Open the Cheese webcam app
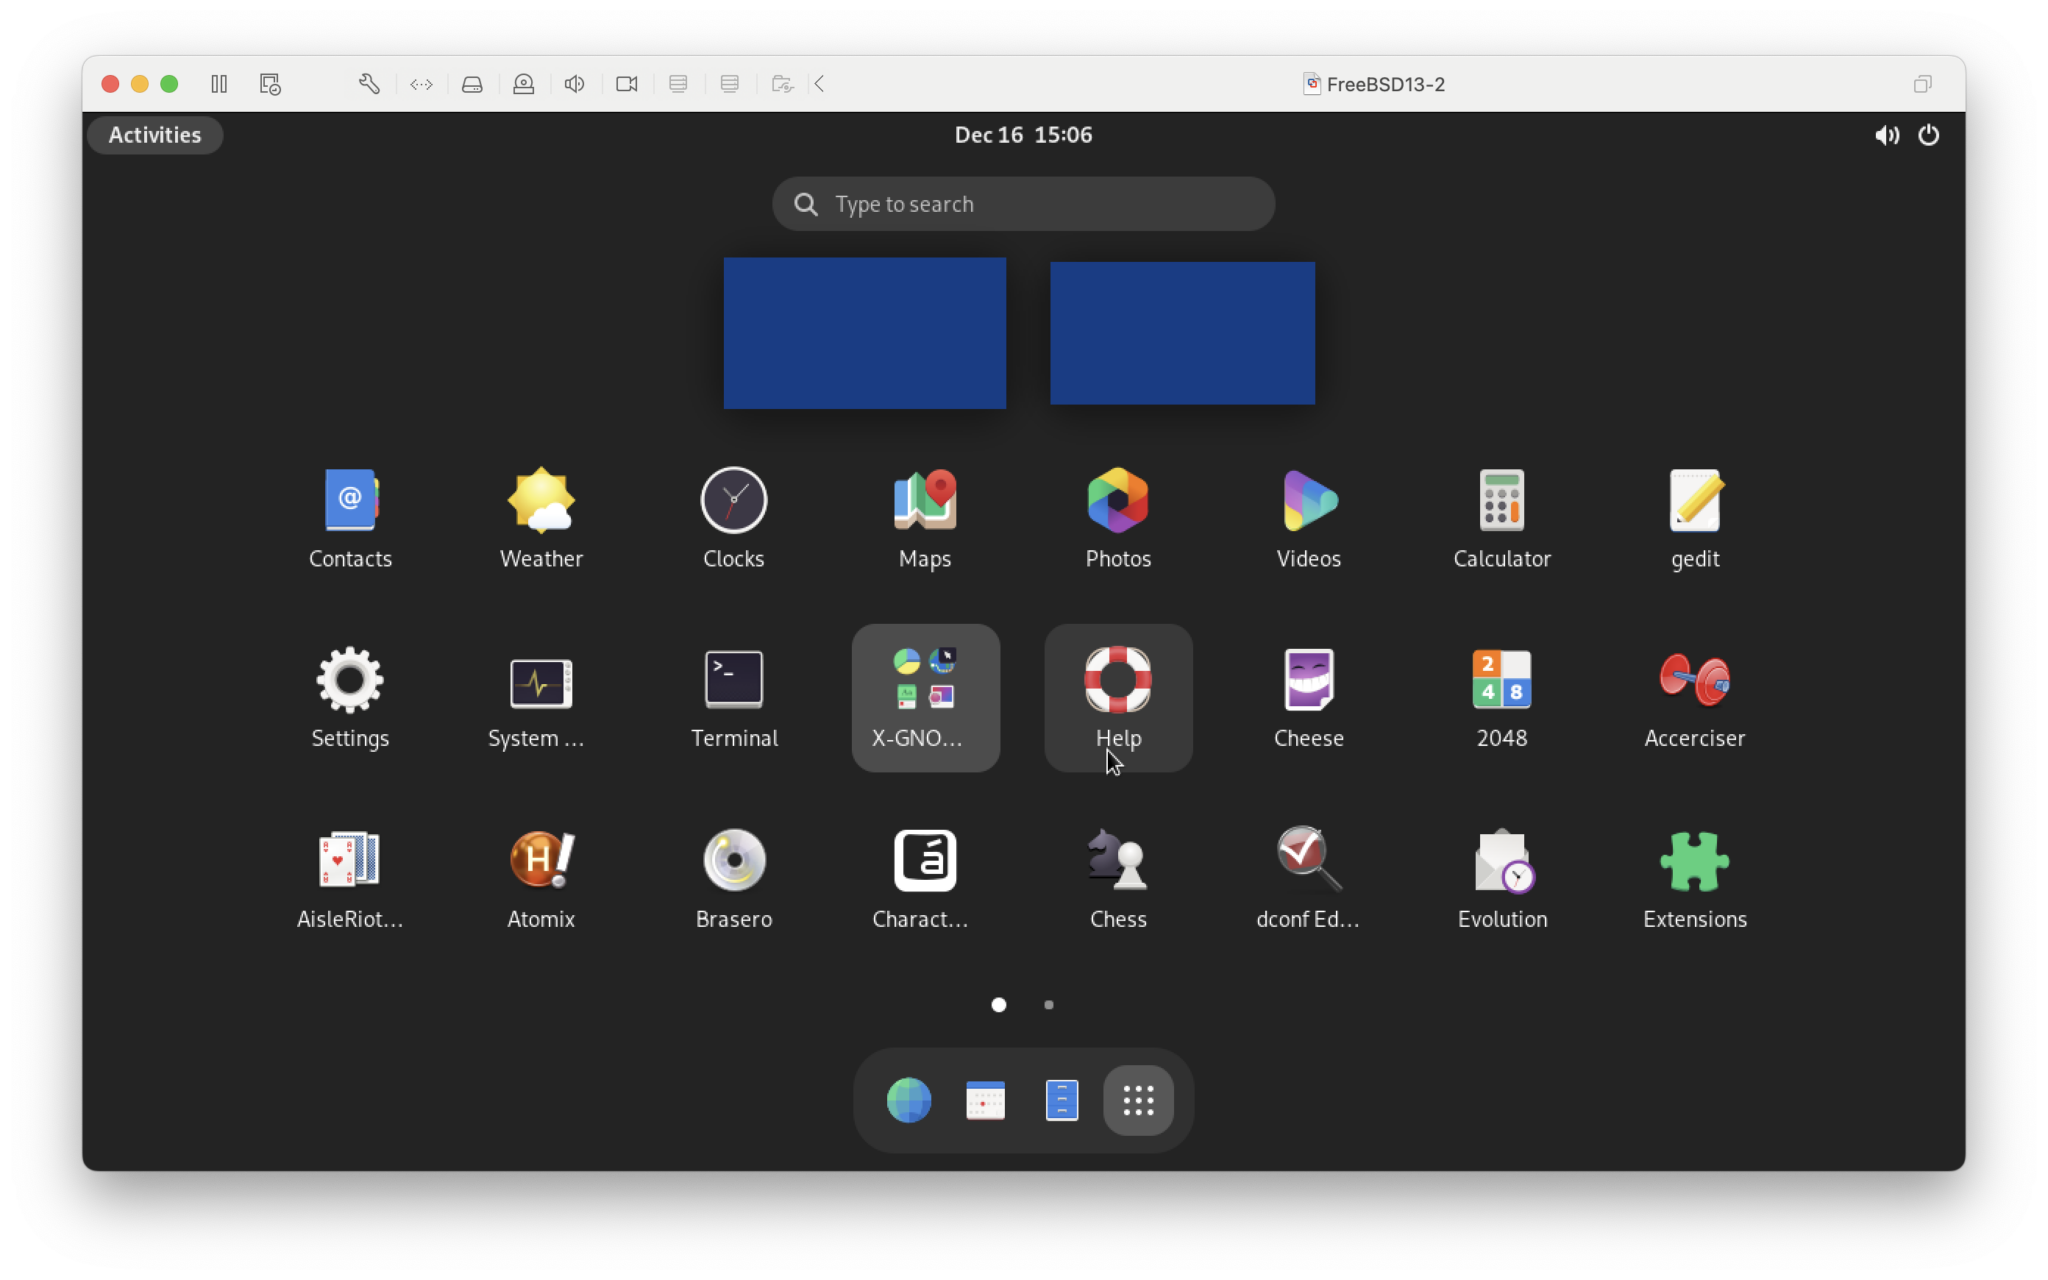The image size is (2048, 1280). tap(1308, 680)
